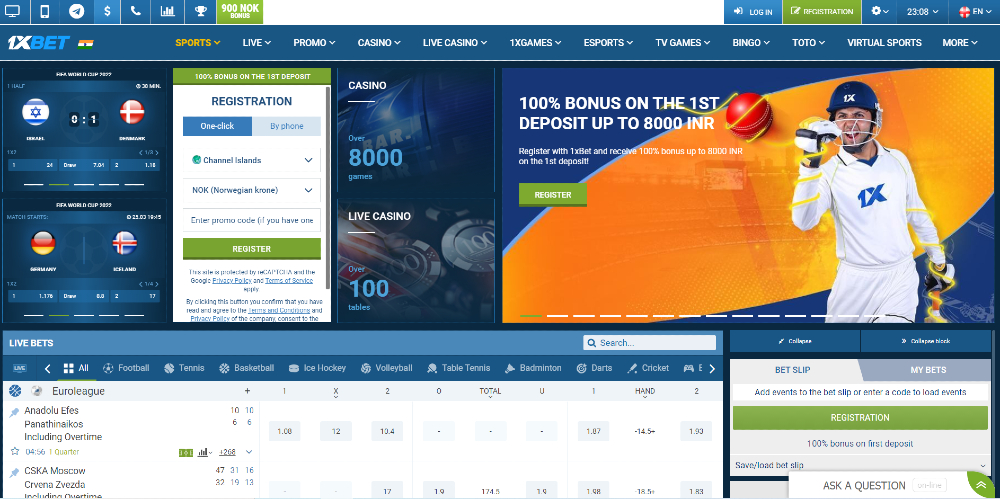1000x499 pixels.
Task: Open the payments dollar icon
Action: point(107,11)
